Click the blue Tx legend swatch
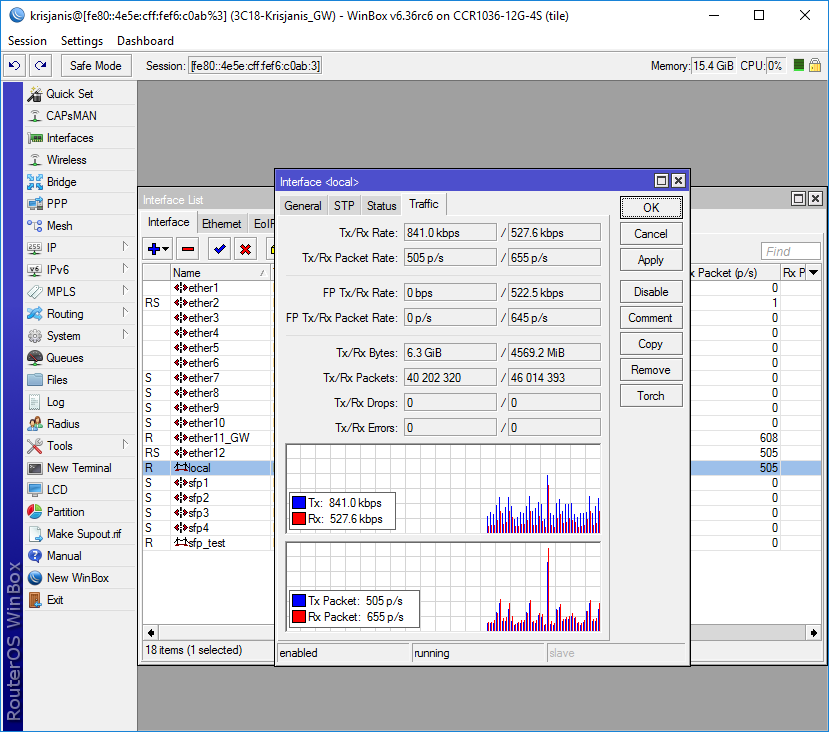 click(x=299, y=502)
